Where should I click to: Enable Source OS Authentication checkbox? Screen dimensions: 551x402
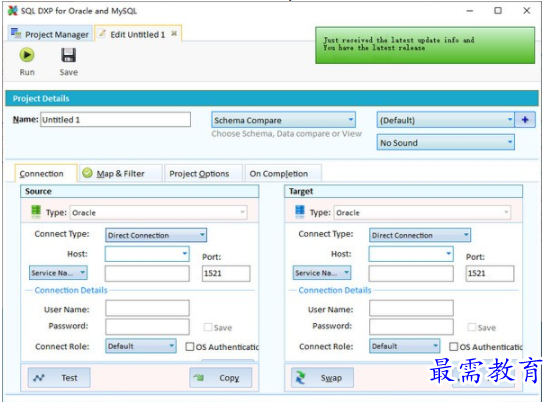click(190, 347)
